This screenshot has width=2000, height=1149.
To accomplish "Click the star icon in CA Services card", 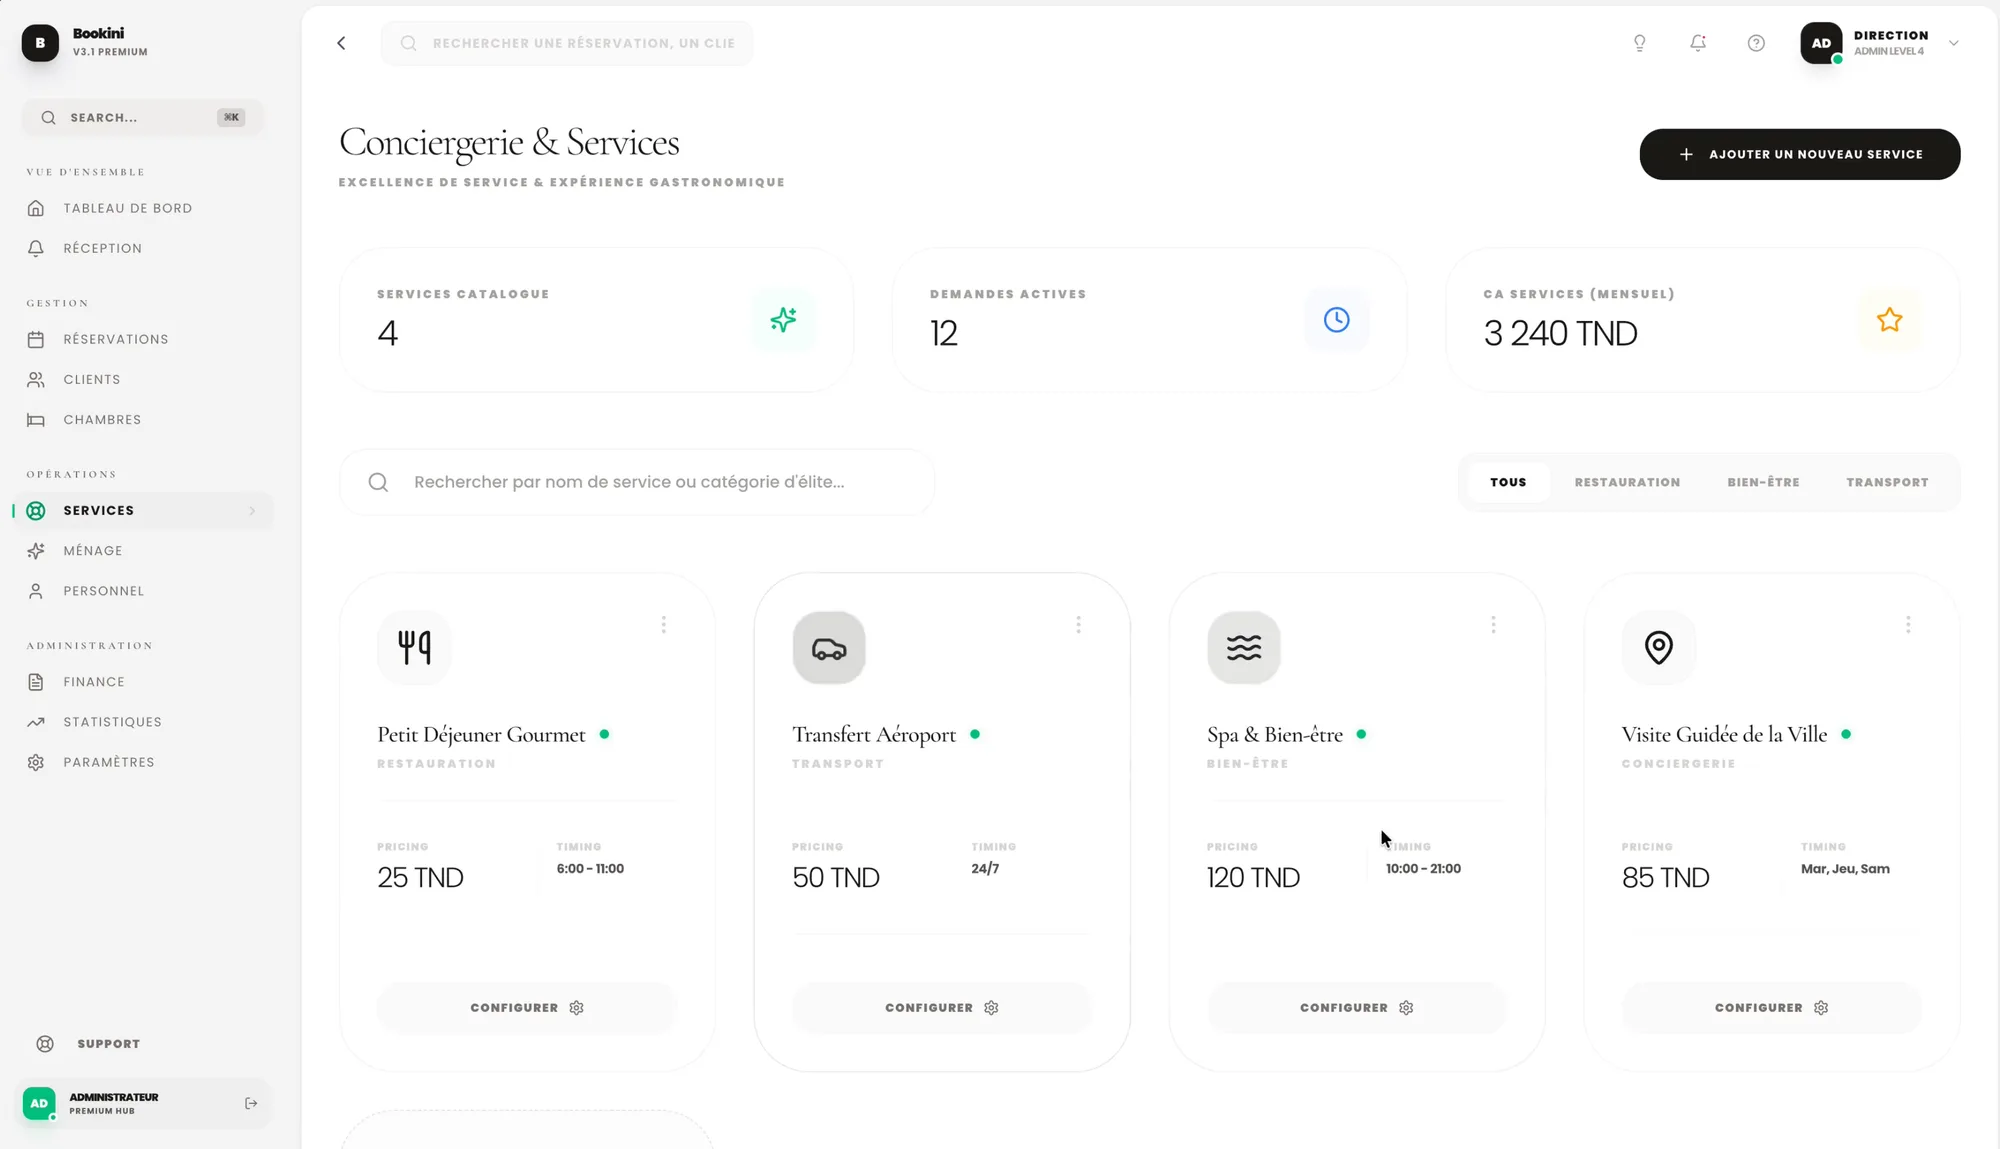I will point(1890,320).
